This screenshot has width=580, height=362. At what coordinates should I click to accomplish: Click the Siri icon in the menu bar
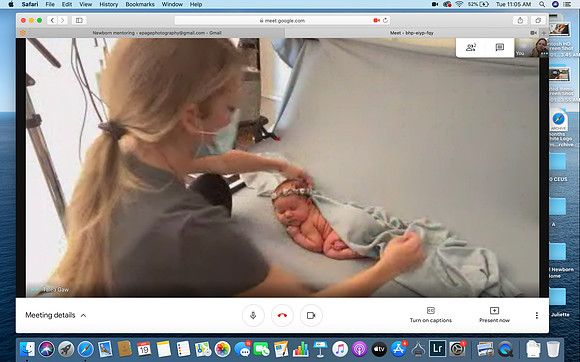point(555,4)
